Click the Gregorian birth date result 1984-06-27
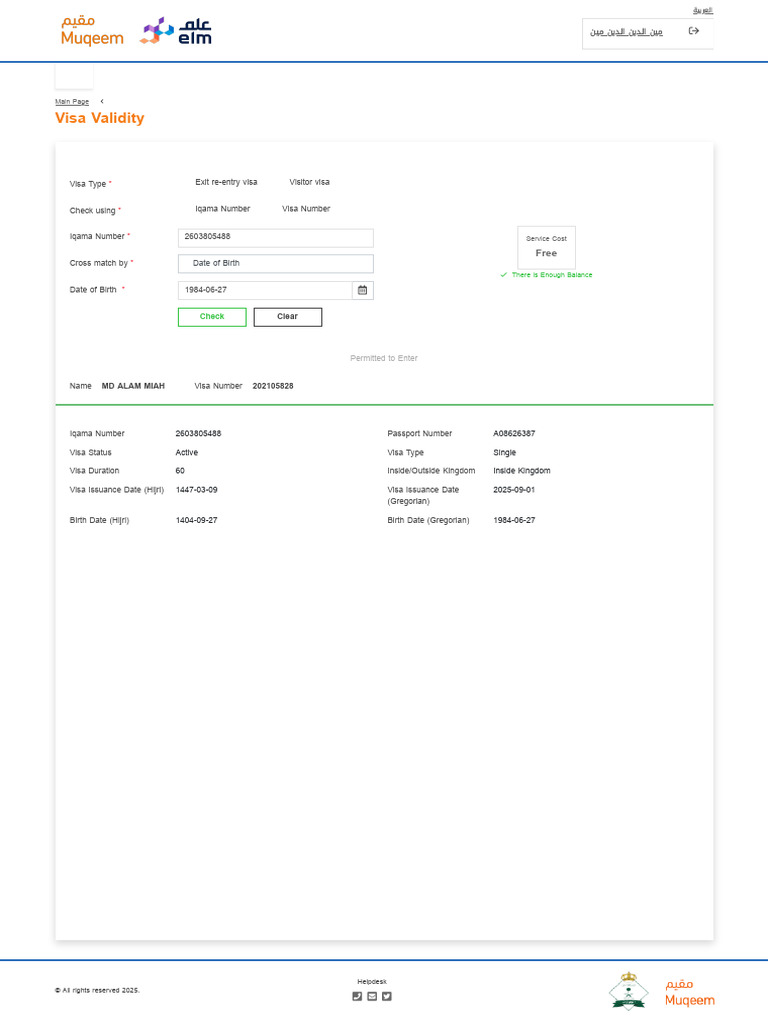The width and height of the screenshot is (768, 1024). pos(514,520)
